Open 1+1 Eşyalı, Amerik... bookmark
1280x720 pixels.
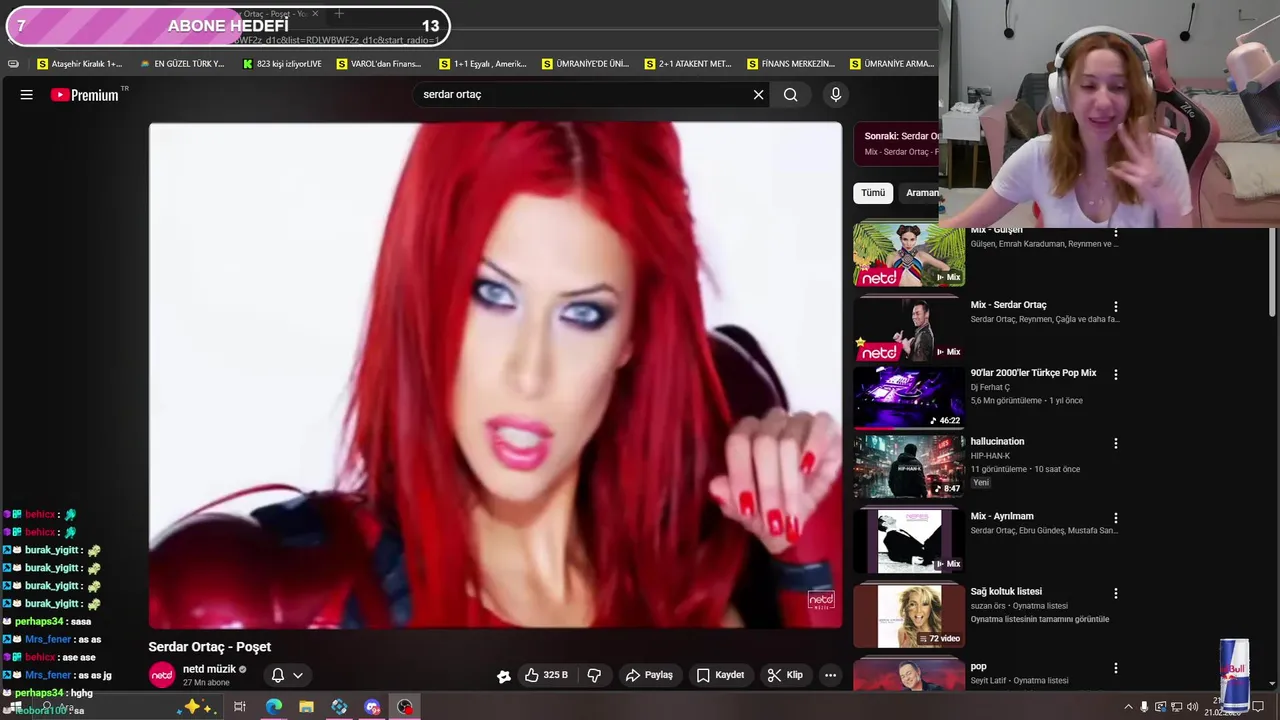coord(482,64)
